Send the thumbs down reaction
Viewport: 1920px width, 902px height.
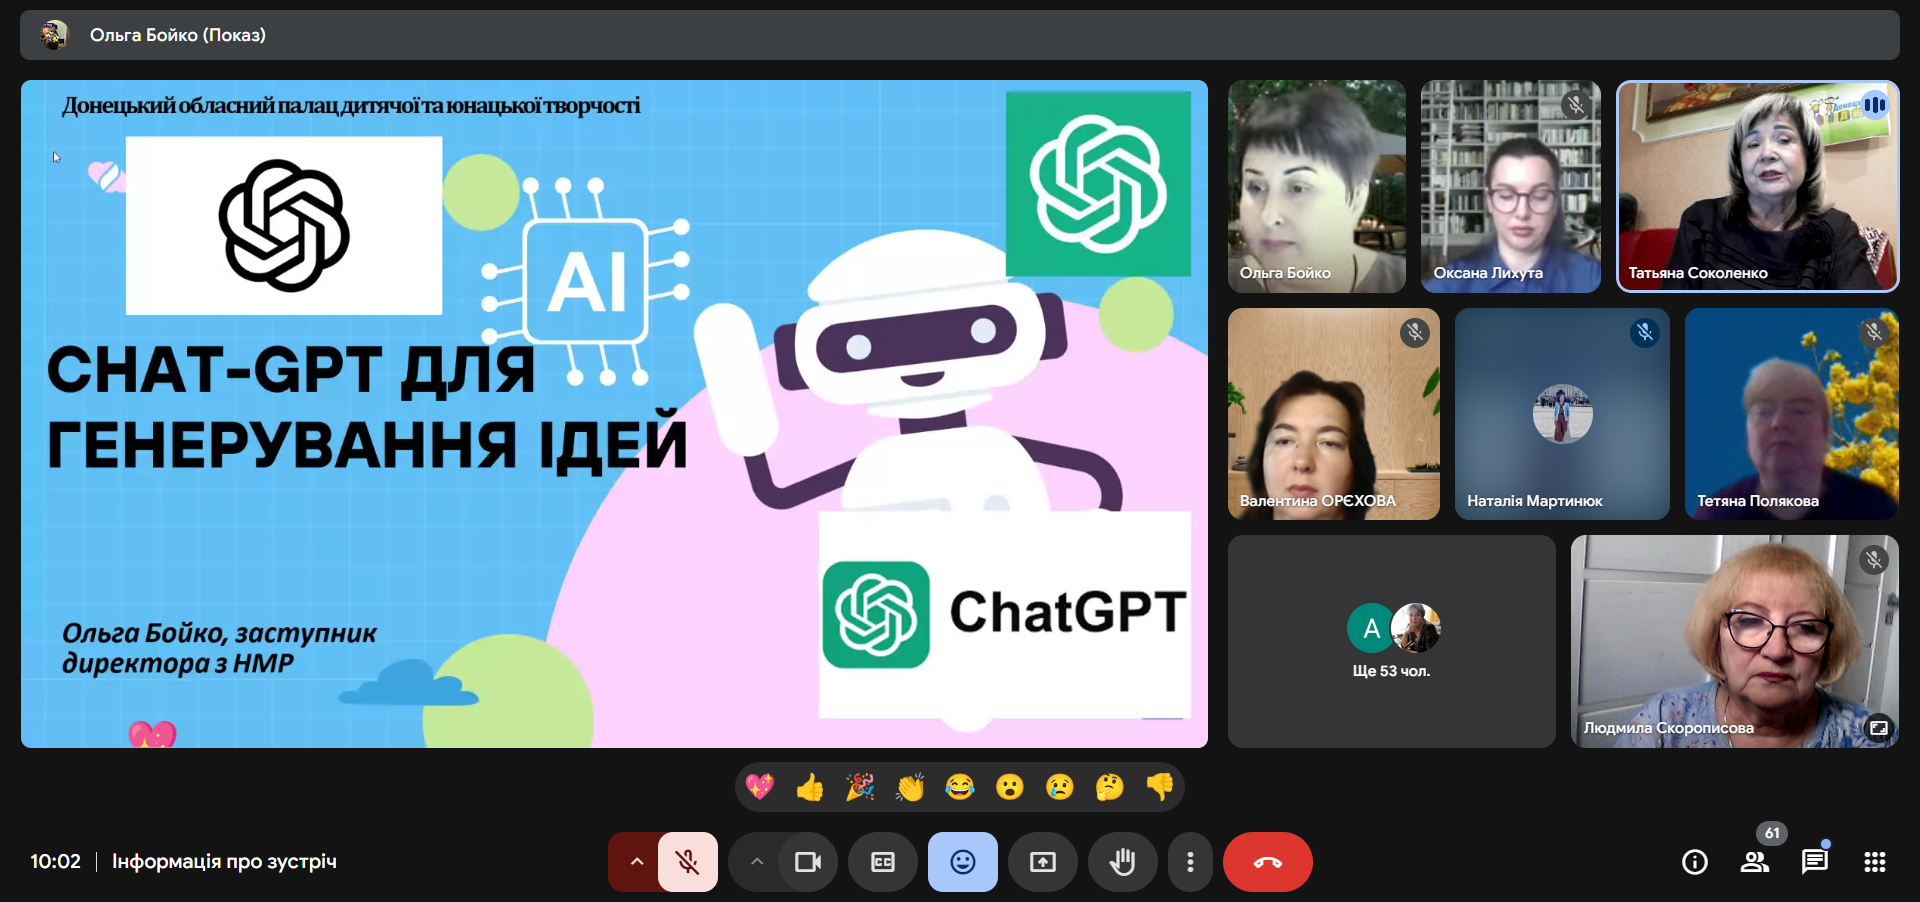[1160, 787]
